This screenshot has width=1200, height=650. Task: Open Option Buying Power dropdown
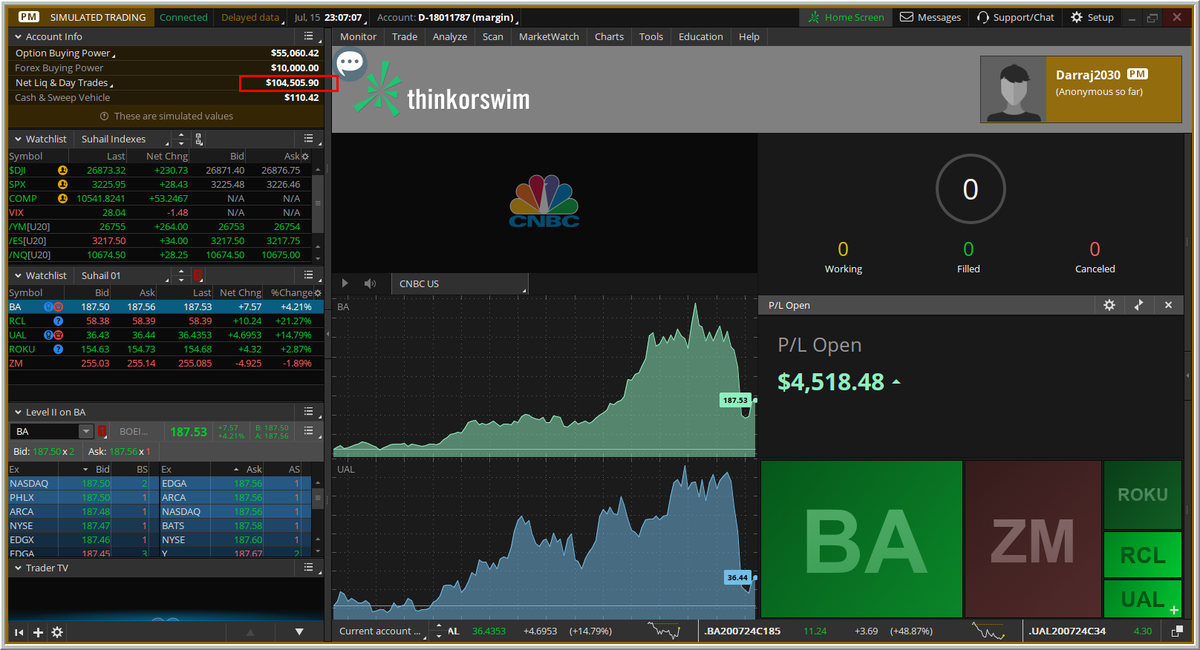[66, 53]
